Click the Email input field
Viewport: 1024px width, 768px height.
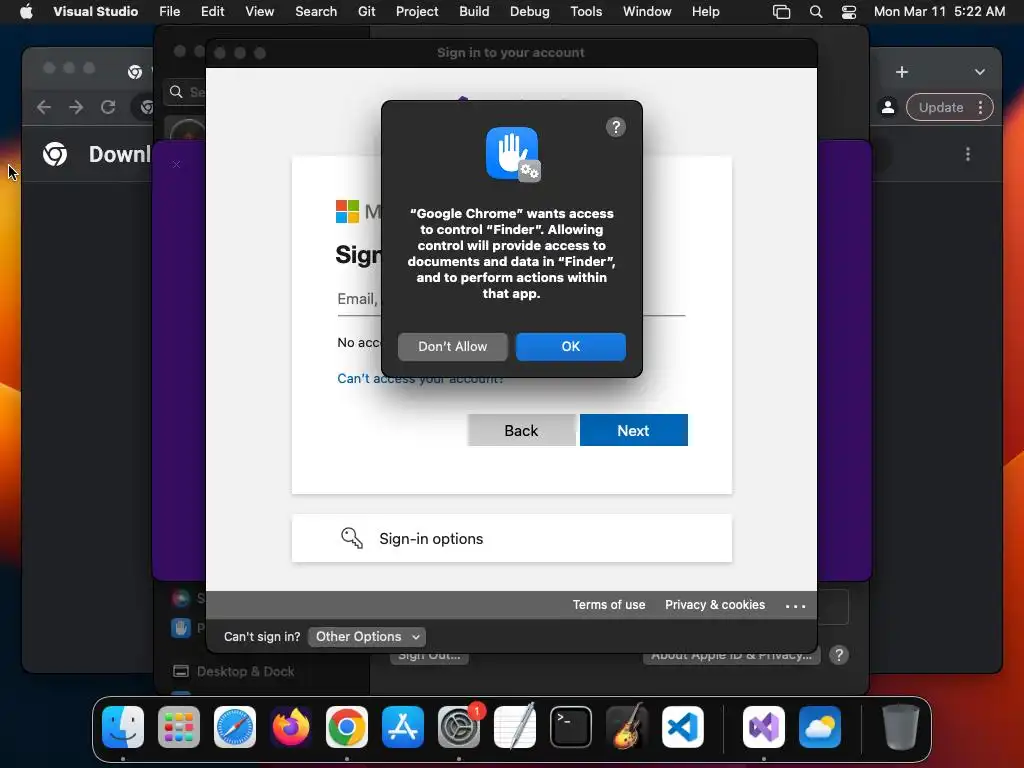(x=511, y=299)
